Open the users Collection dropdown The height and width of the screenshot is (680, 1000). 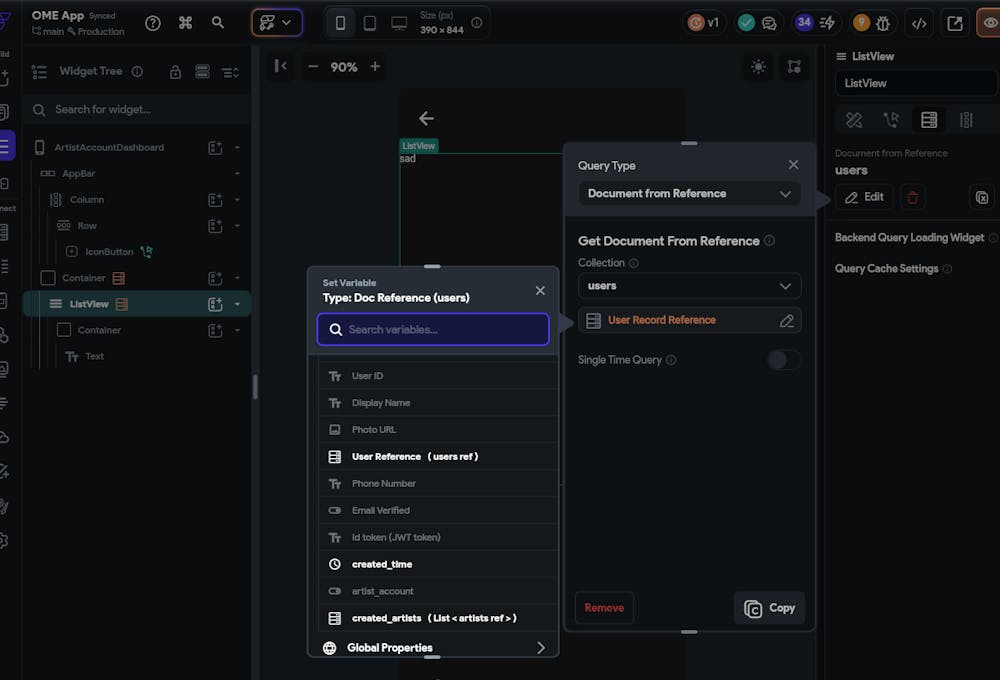pos(689,286)
